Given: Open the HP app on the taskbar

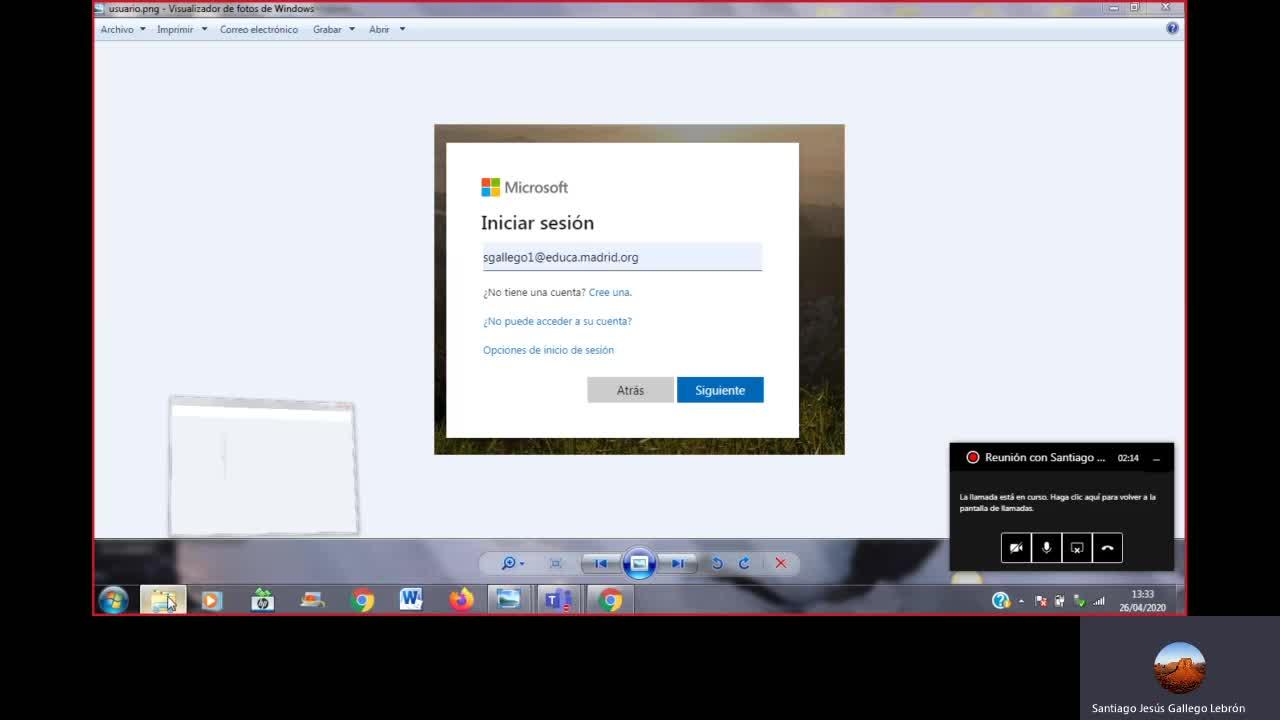Looking at the screenshot, I should click(262, 600).
